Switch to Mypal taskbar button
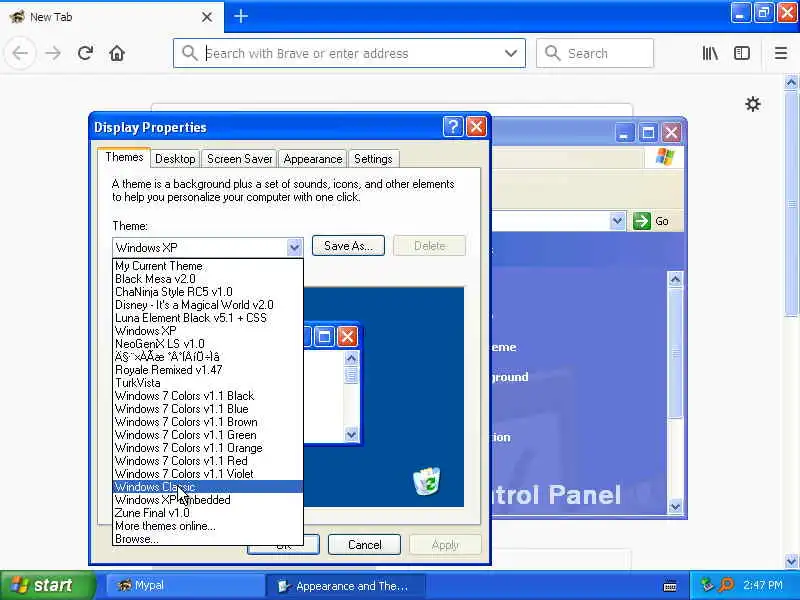This screenshot has width=800, height=600. [184, 585]
